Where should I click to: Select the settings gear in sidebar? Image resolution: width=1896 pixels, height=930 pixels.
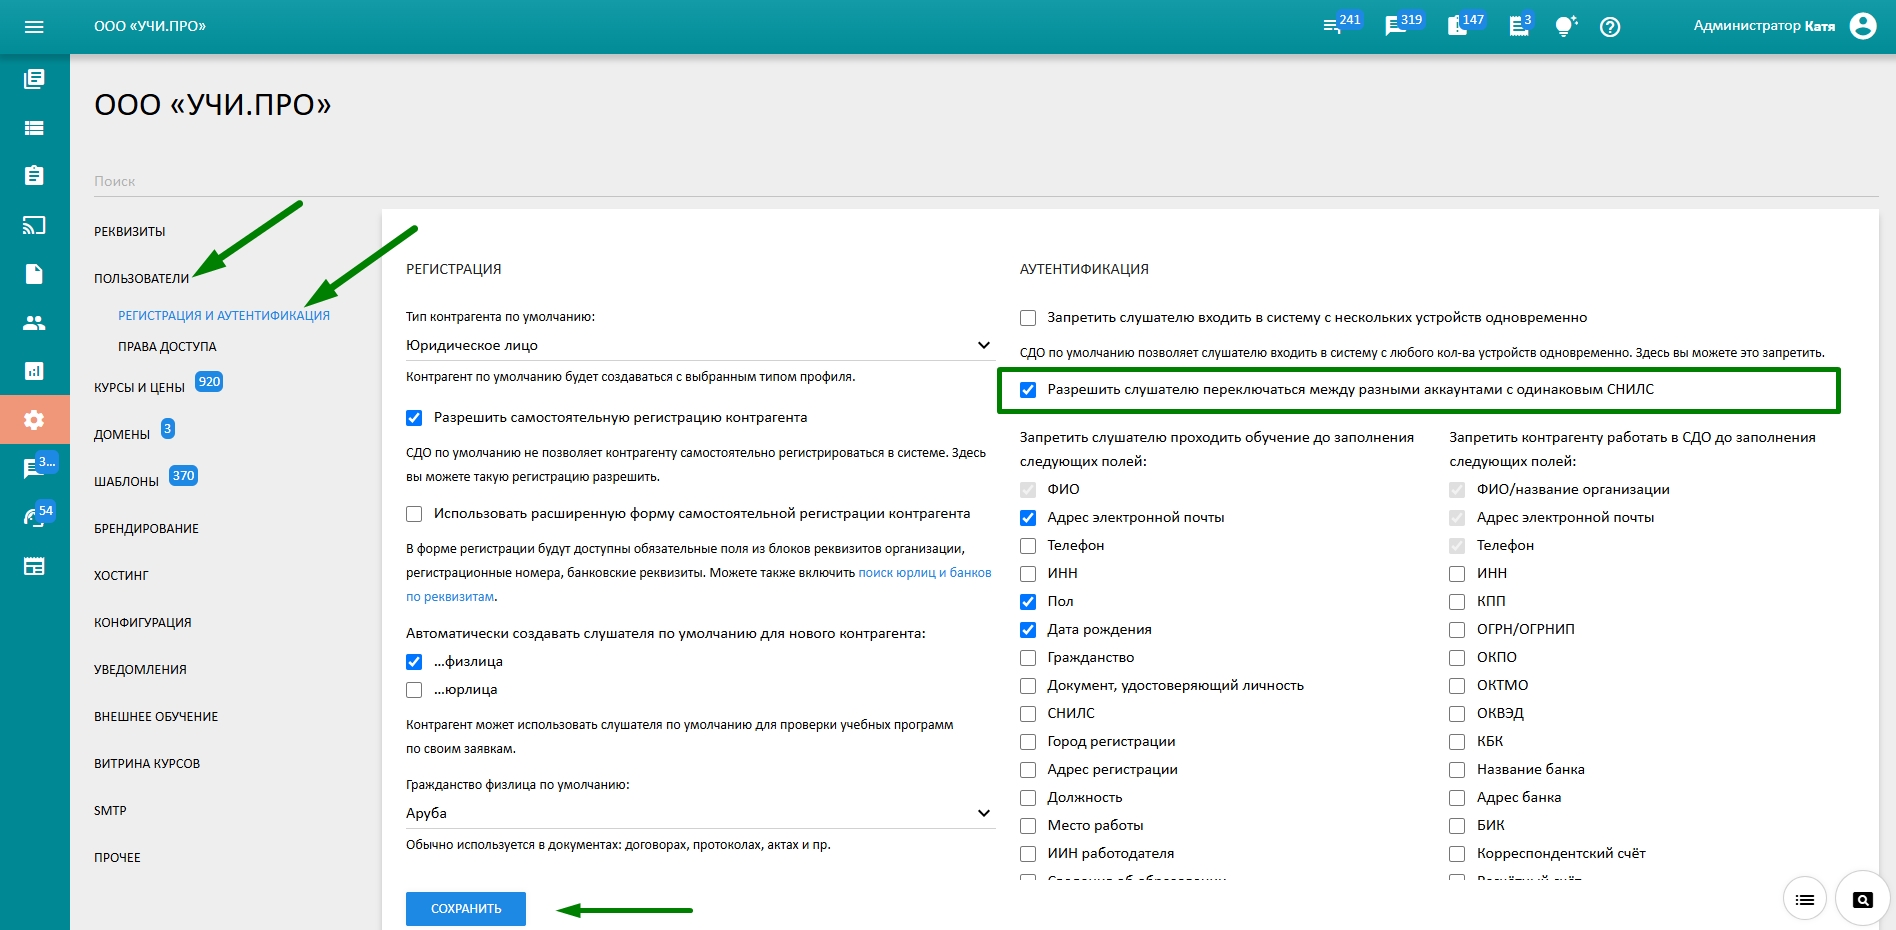click(34, 420)
